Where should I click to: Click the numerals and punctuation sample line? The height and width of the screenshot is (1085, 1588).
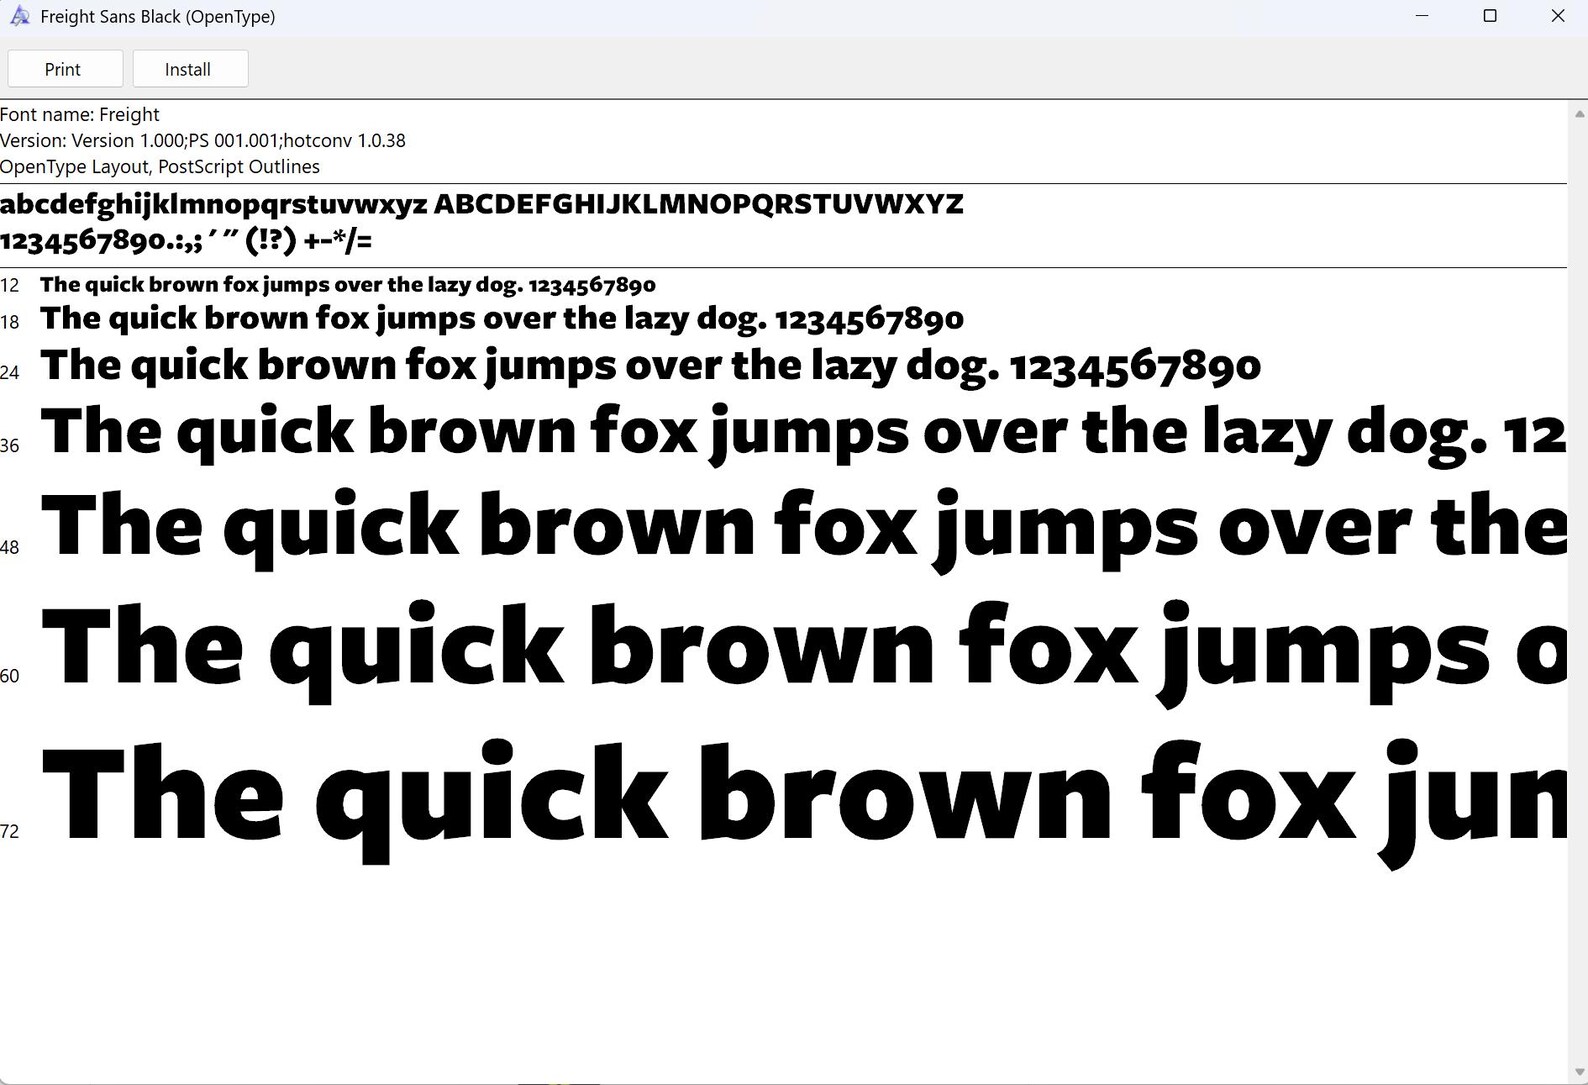tap(186, 240)
